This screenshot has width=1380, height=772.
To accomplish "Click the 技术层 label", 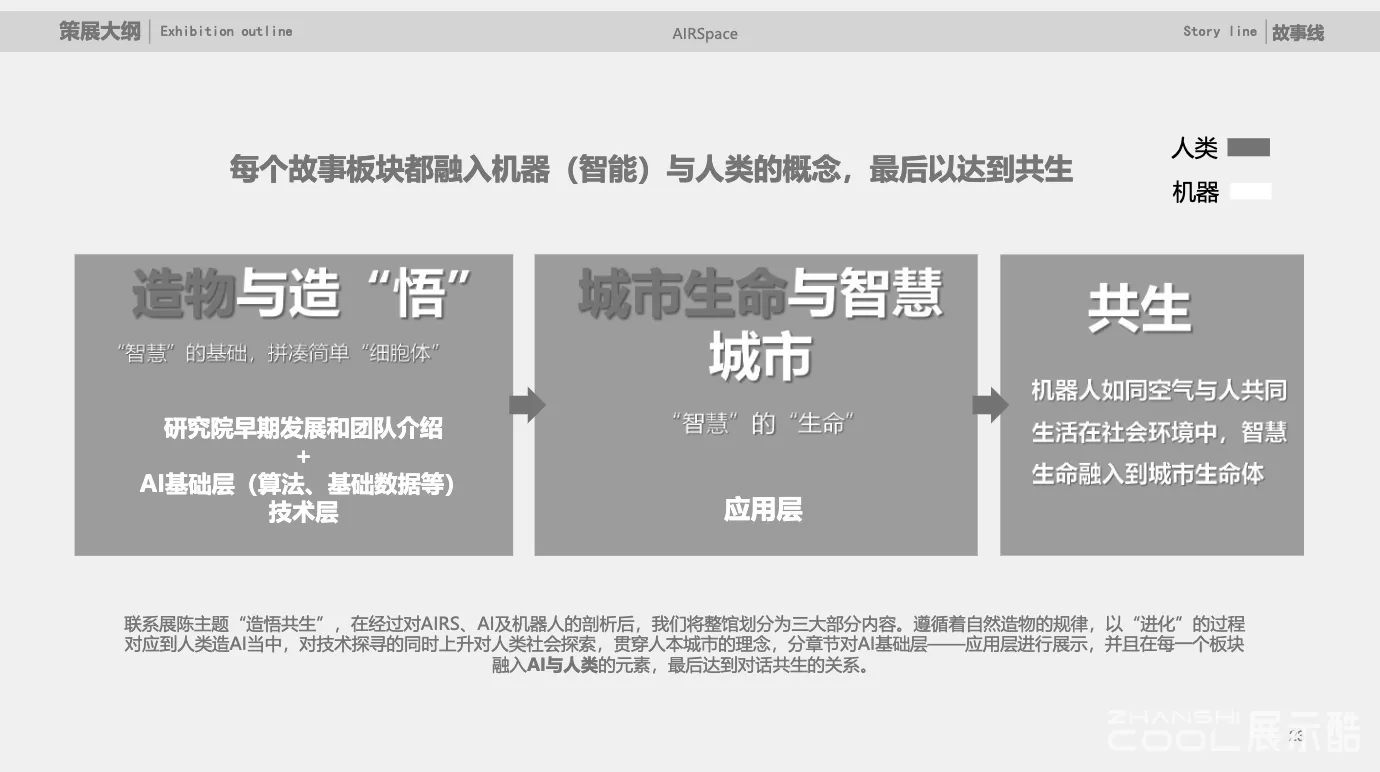I will click(303, 512).
